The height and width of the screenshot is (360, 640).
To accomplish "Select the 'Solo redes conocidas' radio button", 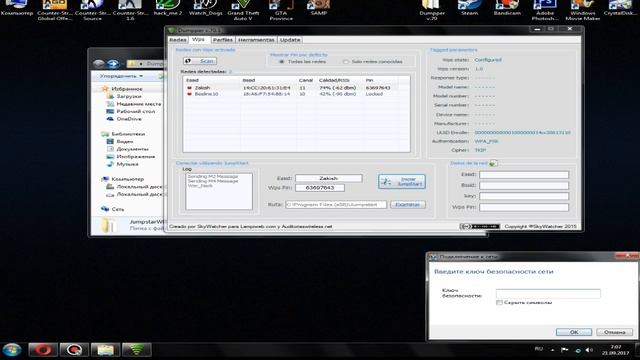I will [x=346, y=62].
